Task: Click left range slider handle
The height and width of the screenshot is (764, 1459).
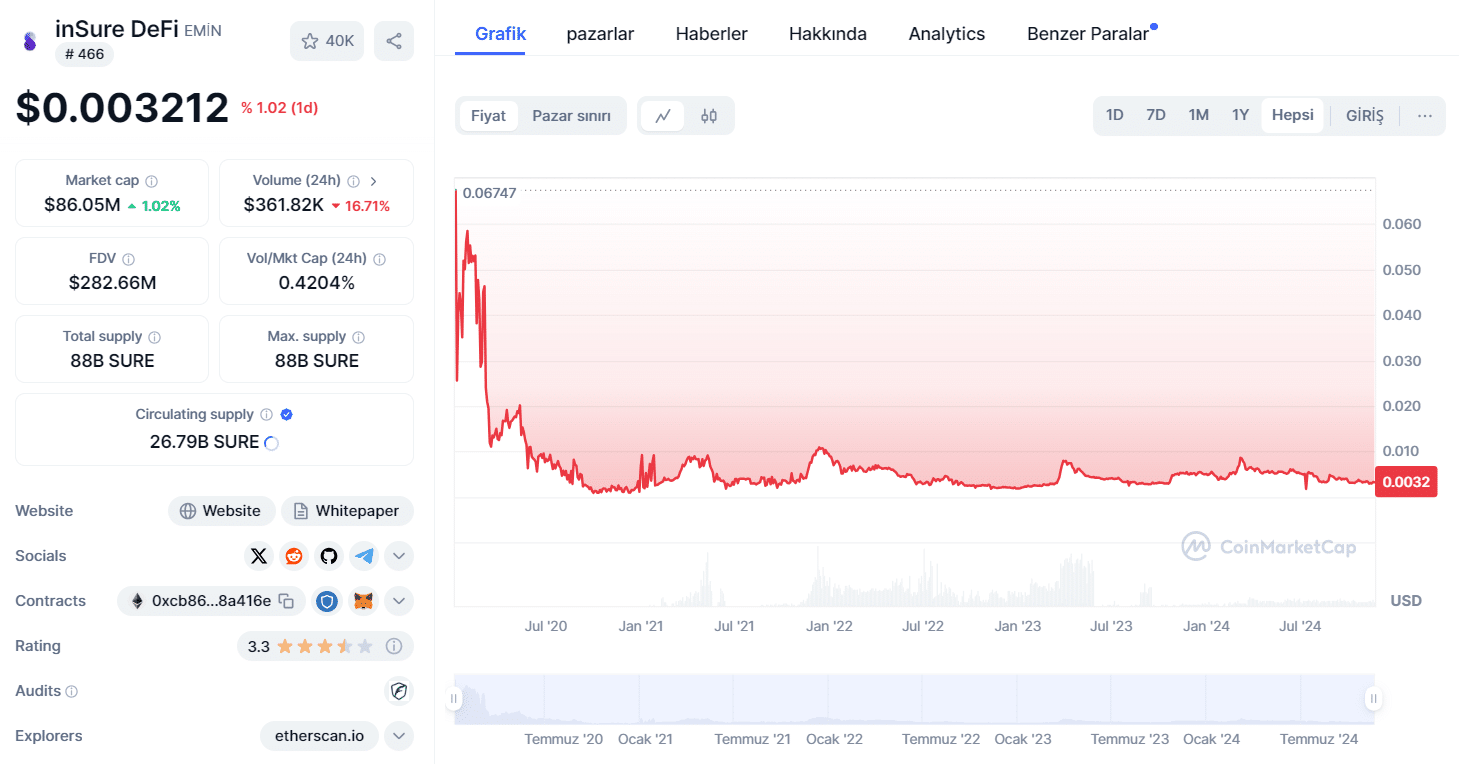Action: [x=455, y=698]
